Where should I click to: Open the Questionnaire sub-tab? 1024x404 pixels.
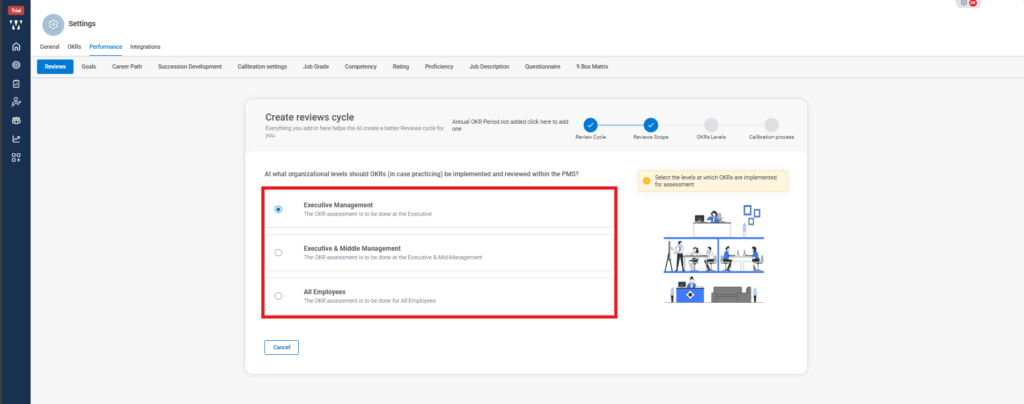coord(543,67)
